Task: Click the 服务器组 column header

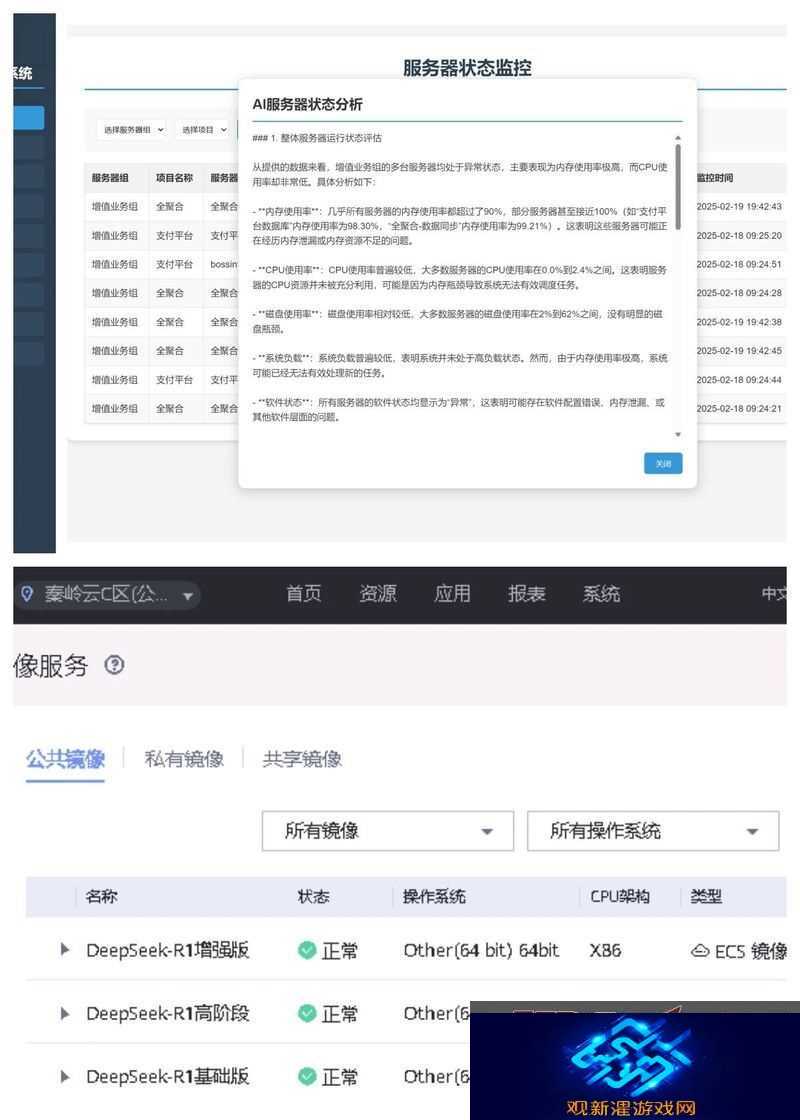Action: pos(110,178)
